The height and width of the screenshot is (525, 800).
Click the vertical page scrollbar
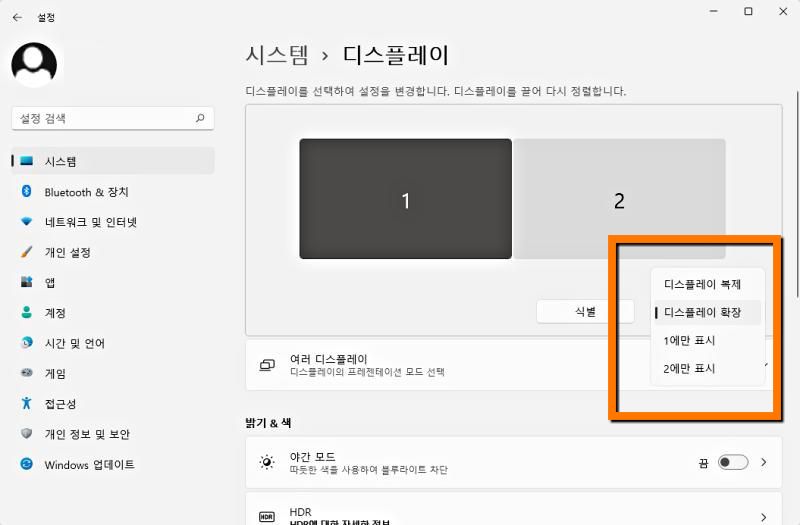coord(797,194)
